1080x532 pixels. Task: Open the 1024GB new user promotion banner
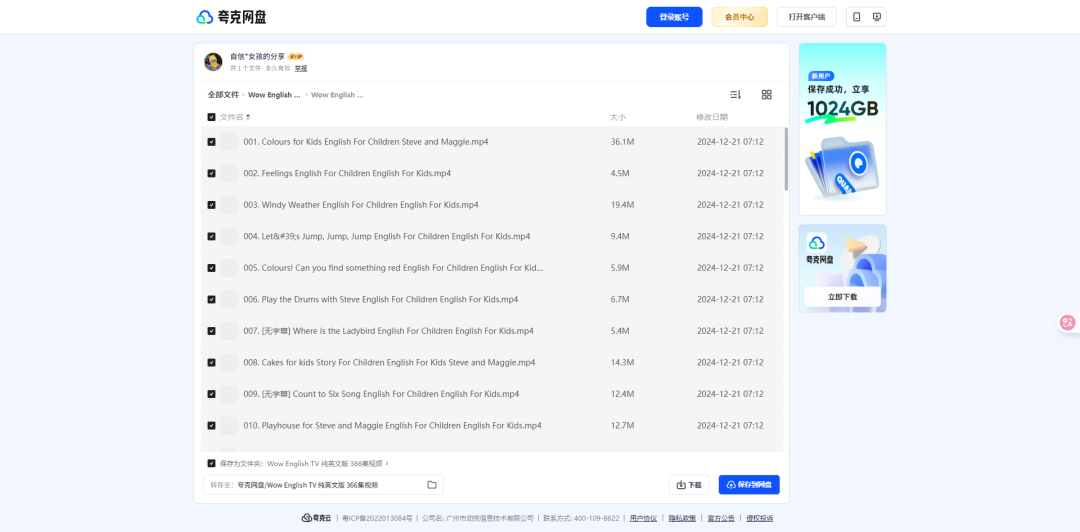click(842, 129)
